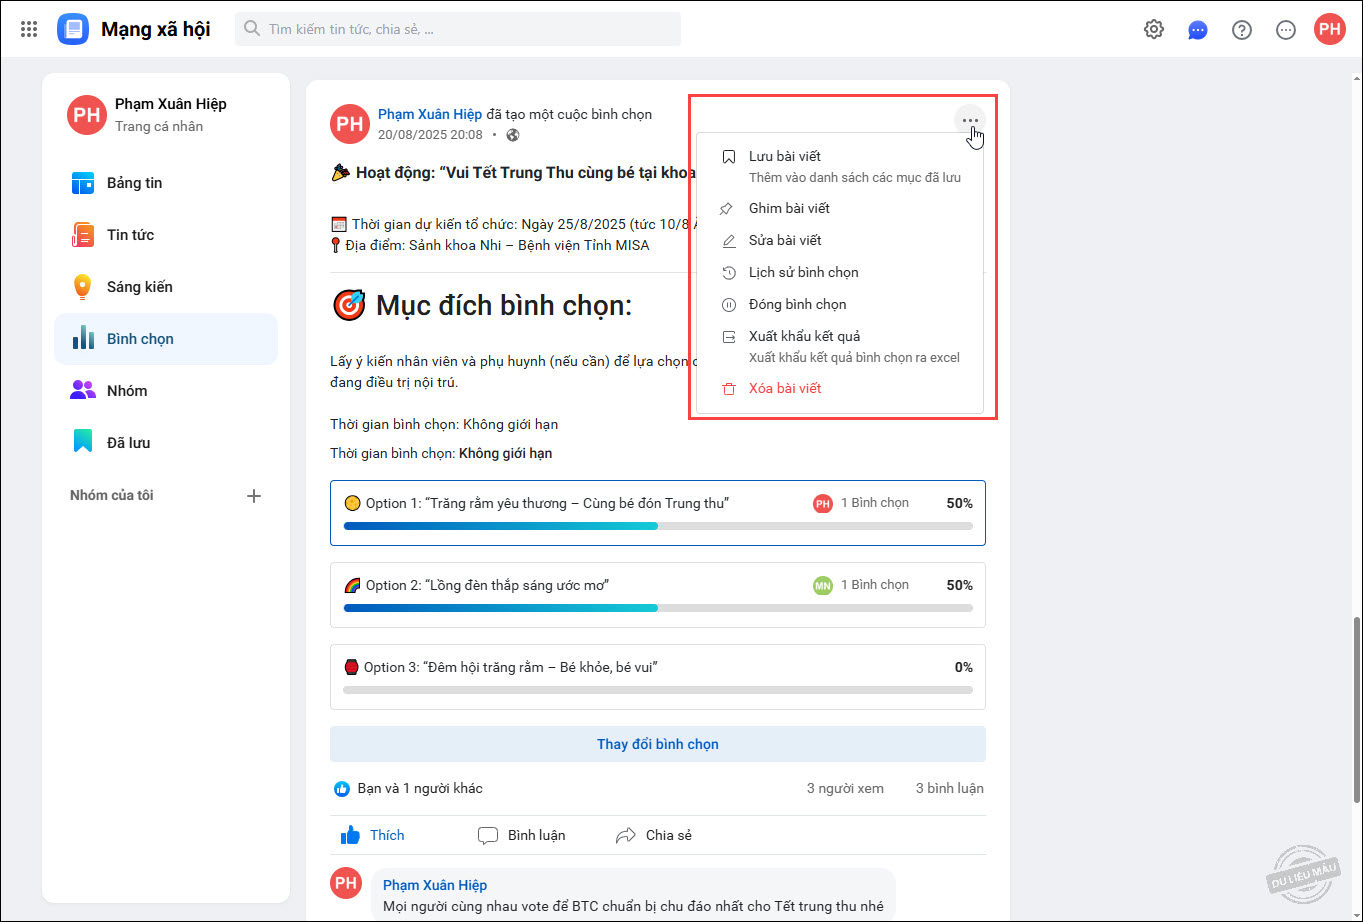Click the 0% value on Option 3
Viewport: 1363px width, 922px height.
click(964, 668)
